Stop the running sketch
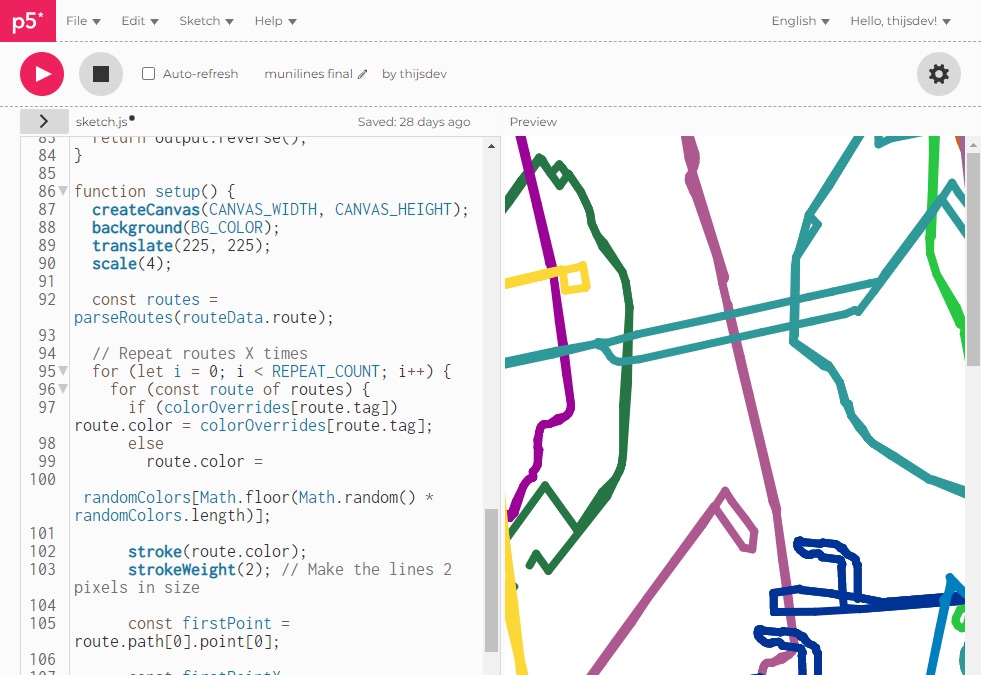 (x=101, y=74)
